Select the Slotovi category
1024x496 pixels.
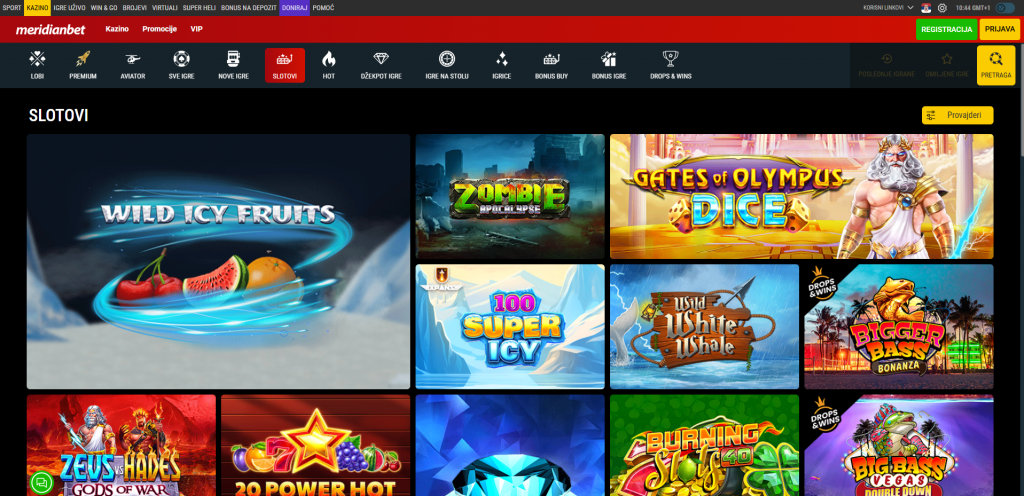[x=285, y=65]
